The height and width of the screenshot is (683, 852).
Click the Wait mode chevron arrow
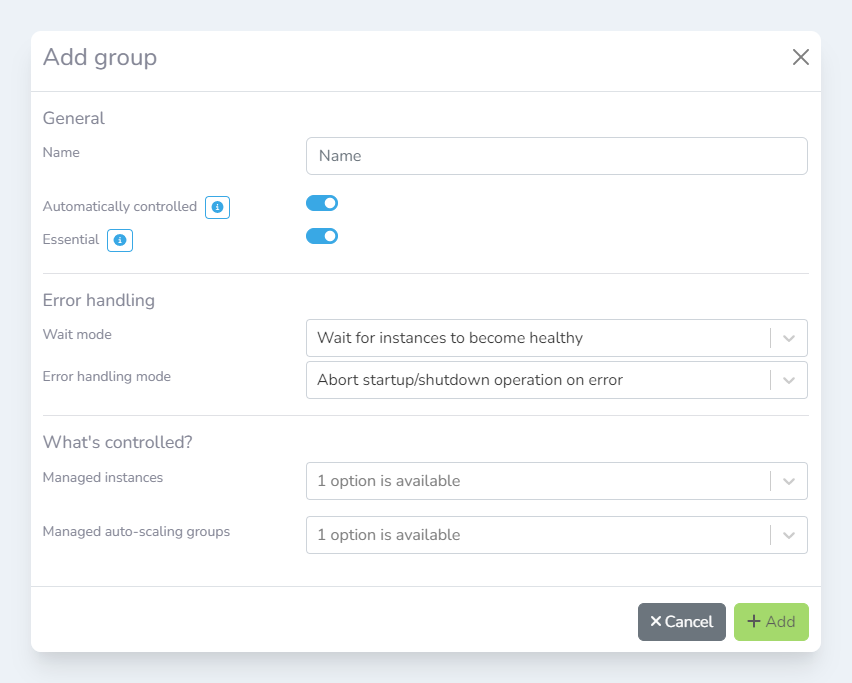(789, 338)
